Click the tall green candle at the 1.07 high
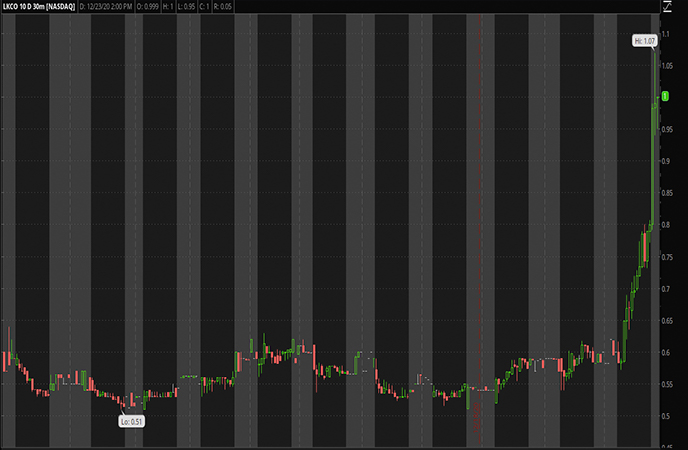Screen dimensions: 688x450 click(653, 90)
